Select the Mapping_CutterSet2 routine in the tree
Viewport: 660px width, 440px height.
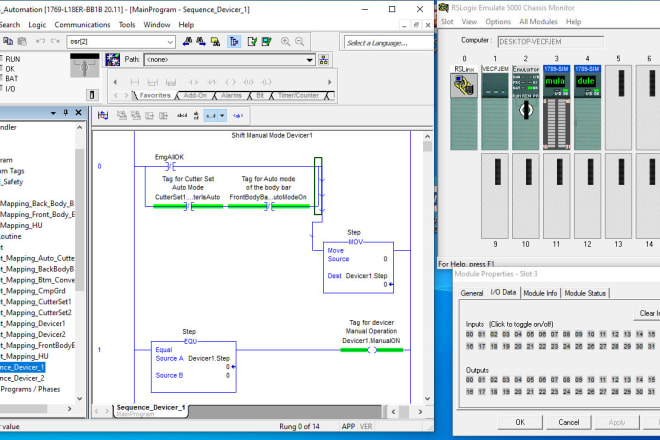coord(37,312)
